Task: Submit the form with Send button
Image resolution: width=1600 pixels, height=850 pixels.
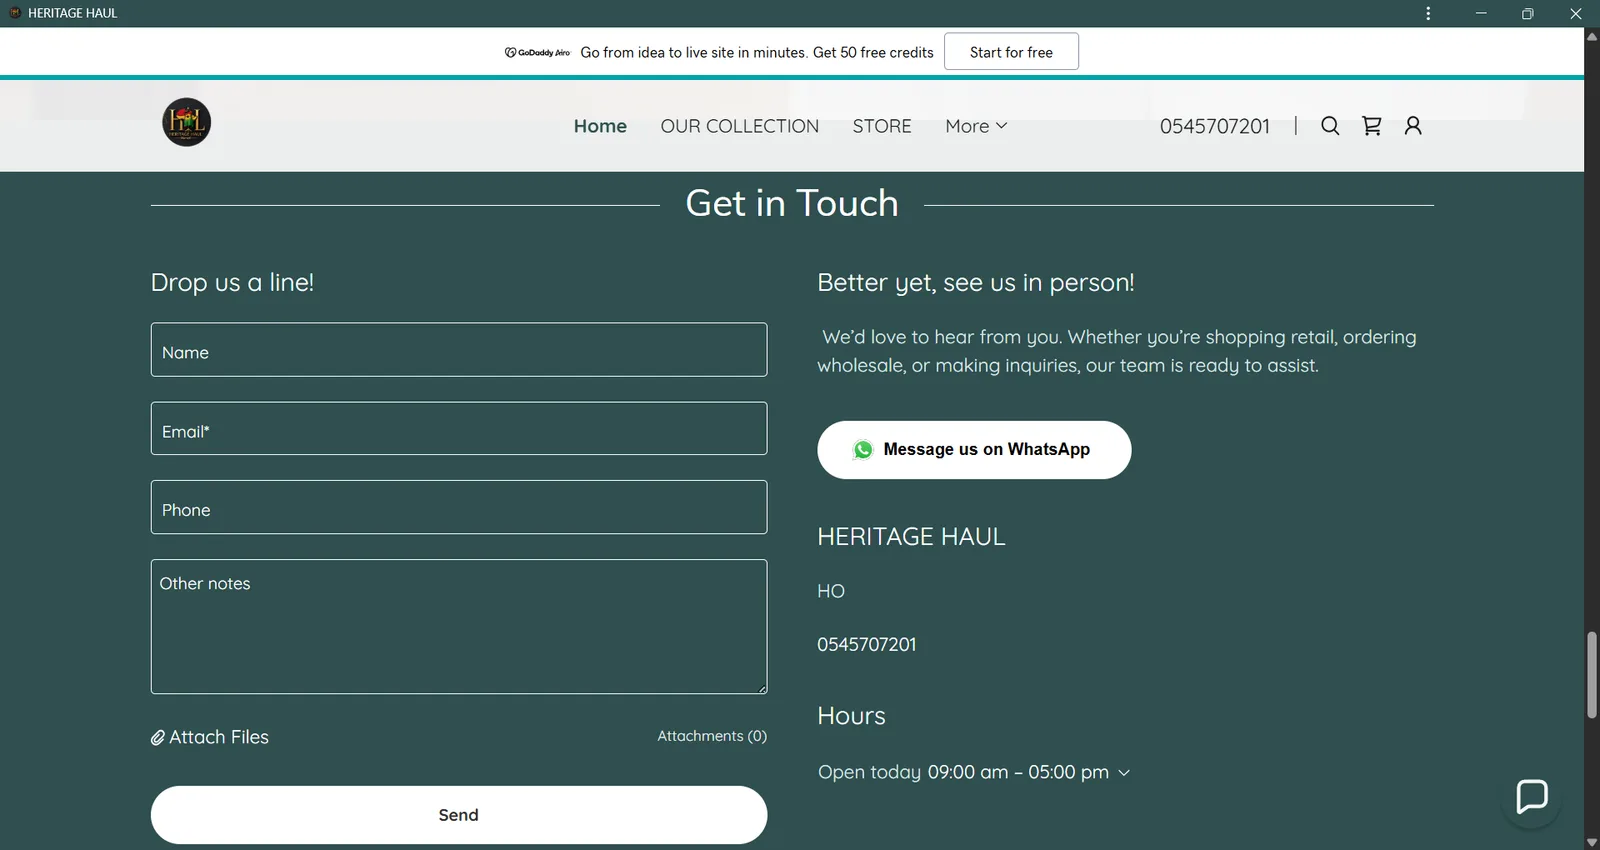Action: point(459,815)
